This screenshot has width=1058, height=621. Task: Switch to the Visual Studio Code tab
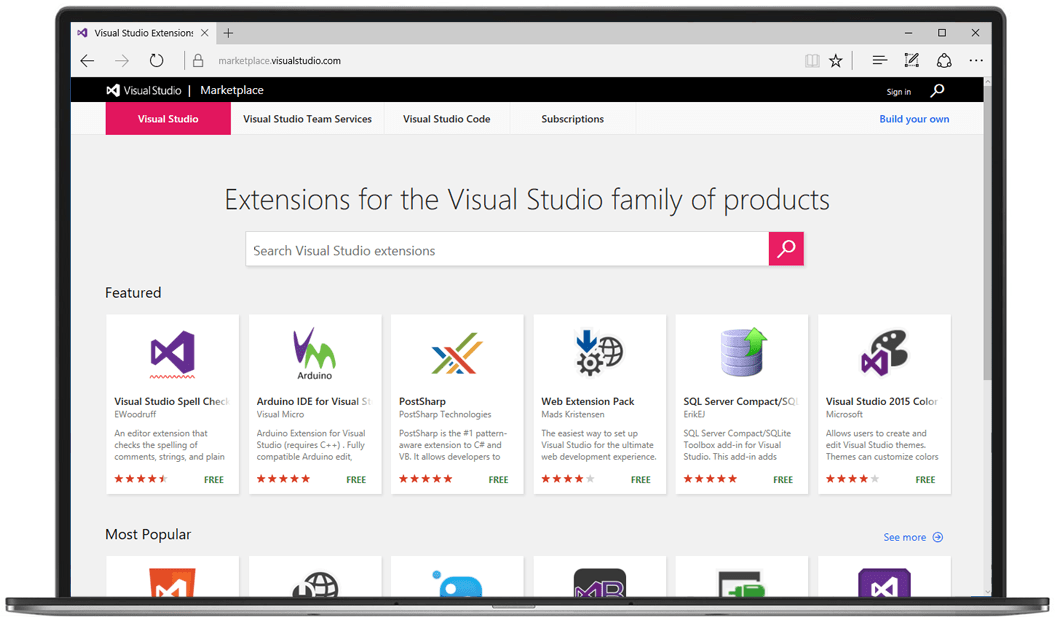click(x=446, y=118)
